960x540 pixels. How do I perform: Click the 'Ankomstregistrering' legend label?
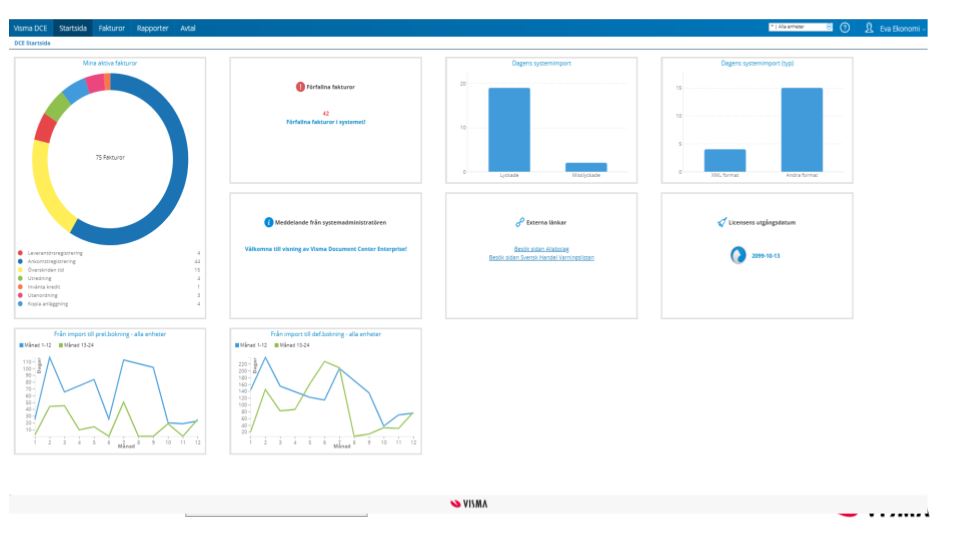click(51, 261)
